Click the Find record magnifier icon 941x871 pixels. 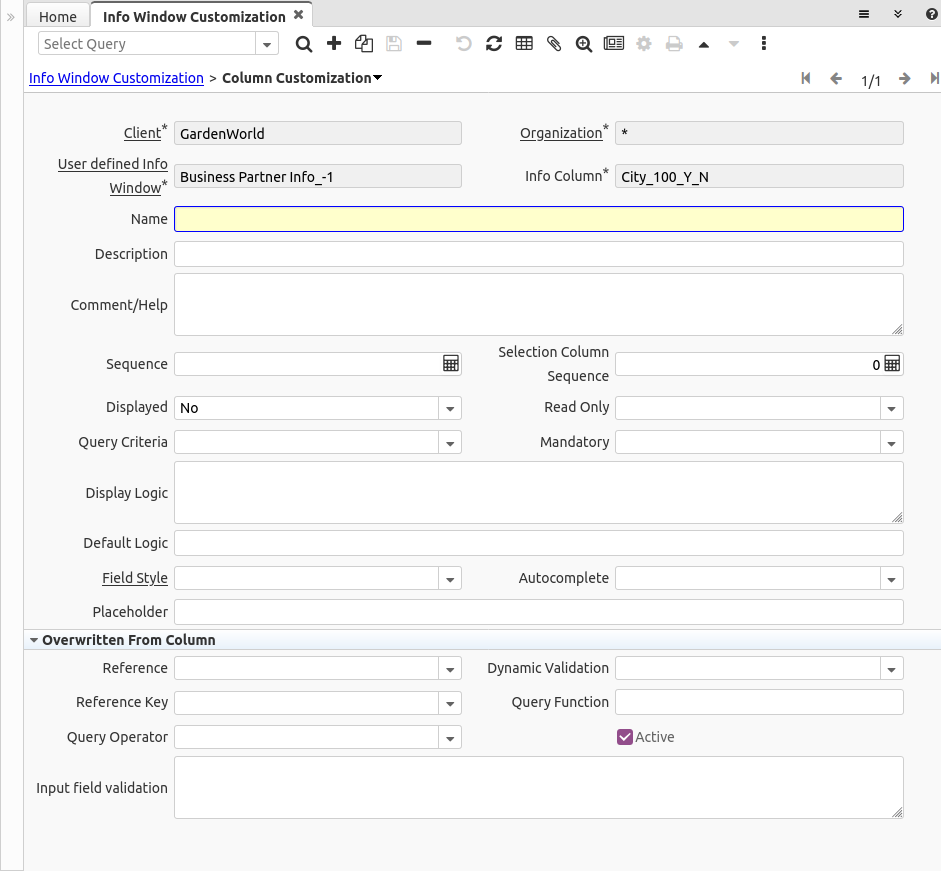coord(304,44)
